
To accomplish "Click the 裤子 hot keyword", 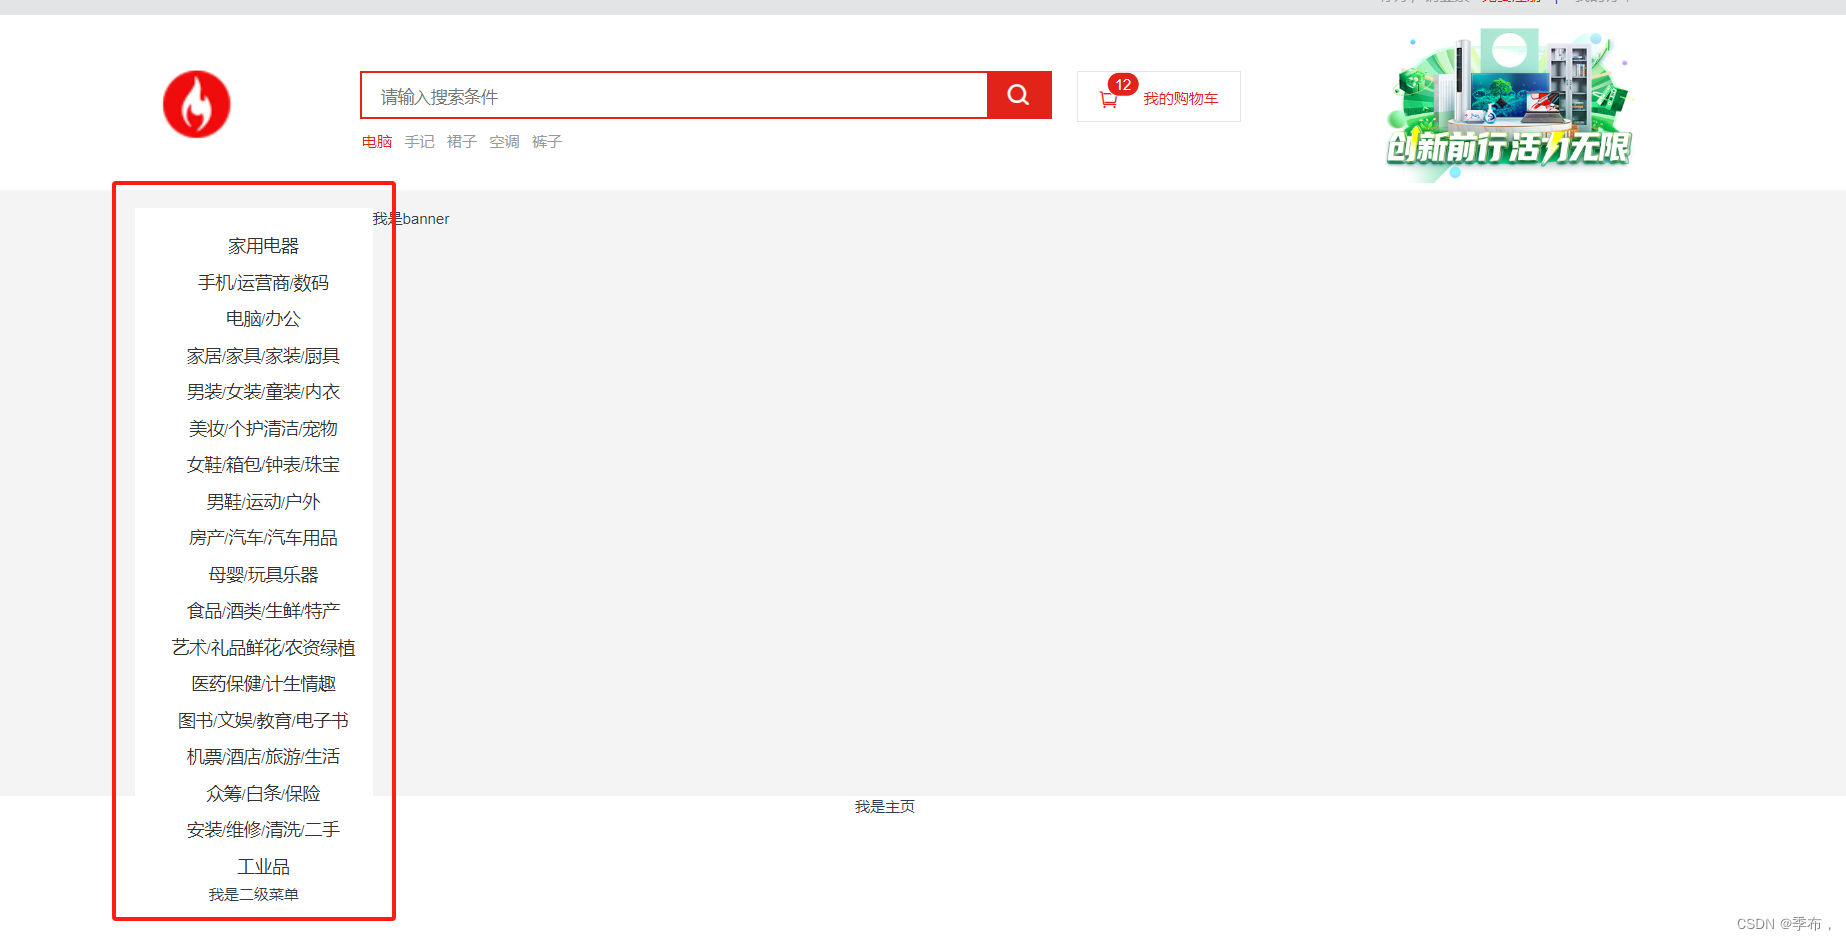I will (x=547, y=142).
